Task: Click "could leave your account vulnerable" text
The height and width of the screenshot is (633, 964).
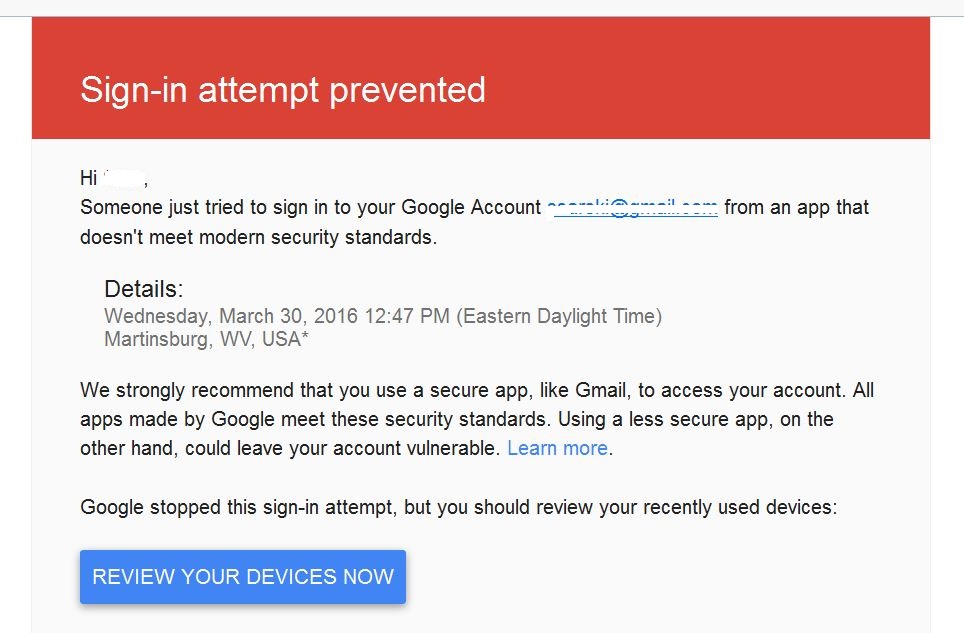Action: click(341, 449)
